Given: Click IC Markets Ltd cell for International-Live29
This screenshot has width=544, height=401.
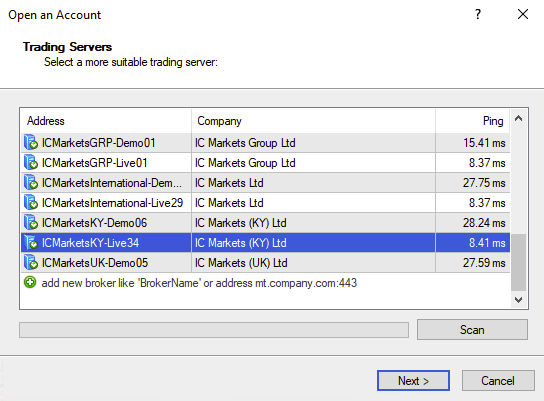Looking at the screenshot, I should coord(313,203).
